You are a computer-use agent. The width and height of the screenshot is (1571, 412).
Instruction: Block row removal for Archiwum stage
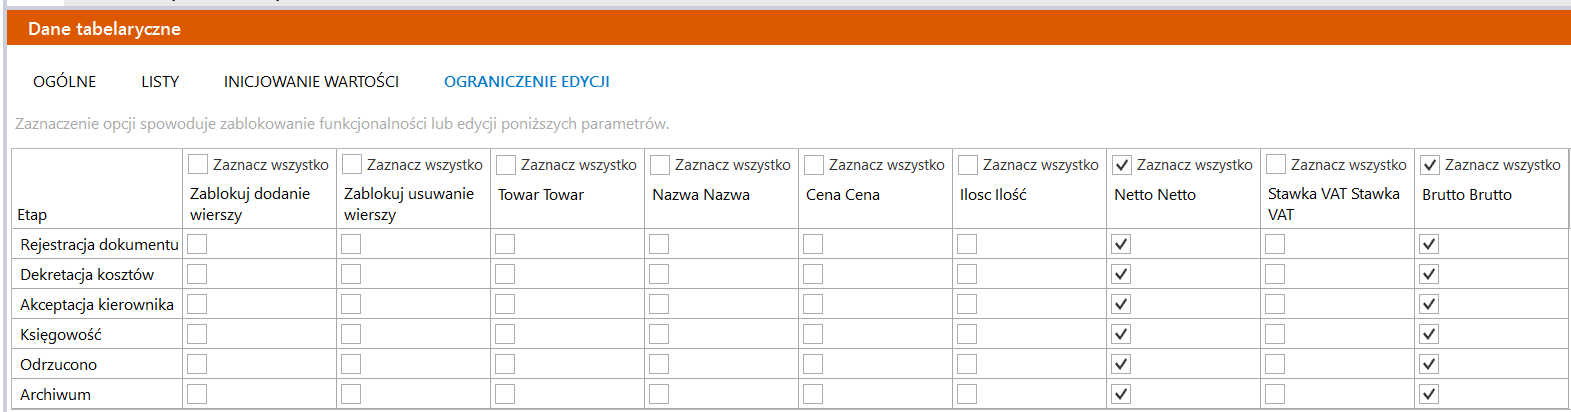point(351,394)
